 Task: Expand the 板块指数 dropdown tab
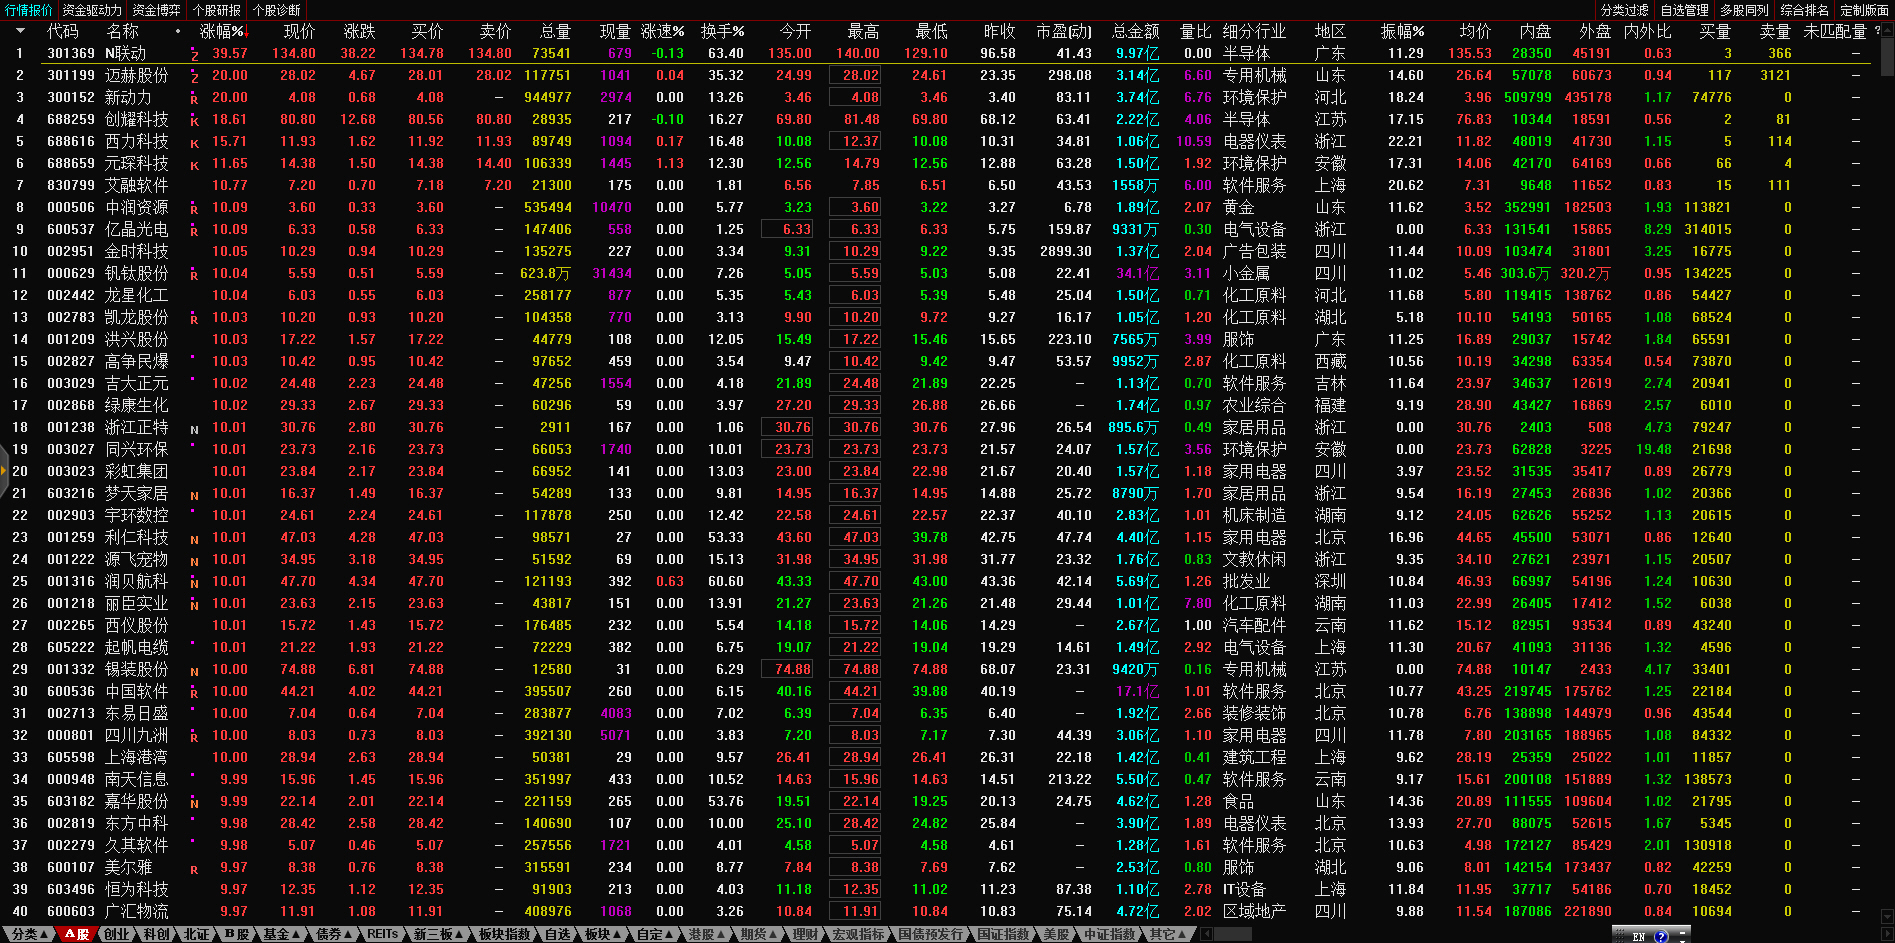click(x=504, y=934)
